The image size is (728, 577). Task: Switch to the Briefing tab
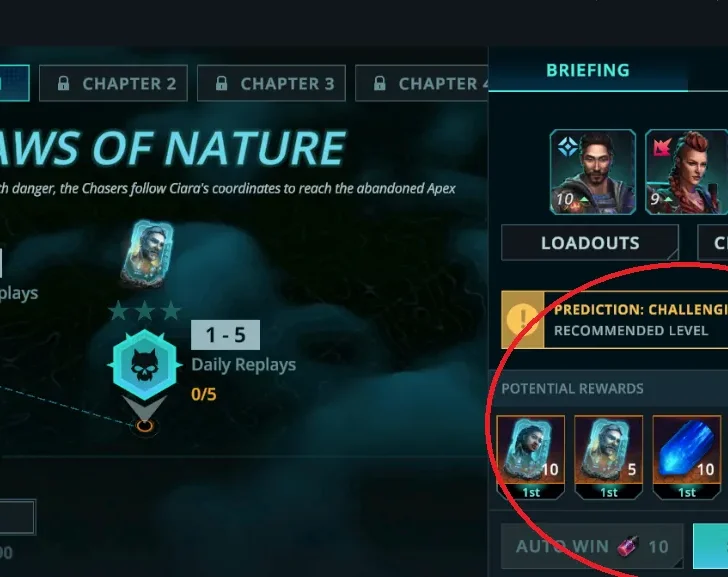(588, 71)
